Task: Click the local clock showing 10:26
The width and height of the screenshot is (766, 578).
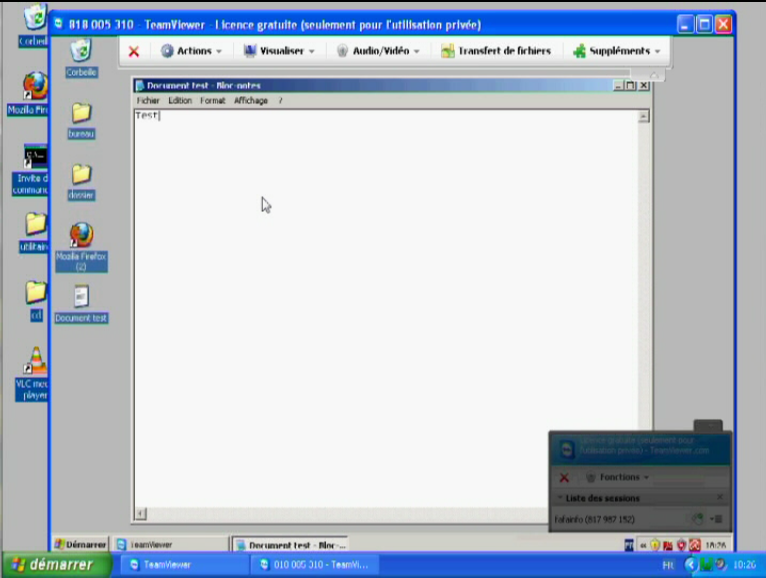Action: (745, 565)
